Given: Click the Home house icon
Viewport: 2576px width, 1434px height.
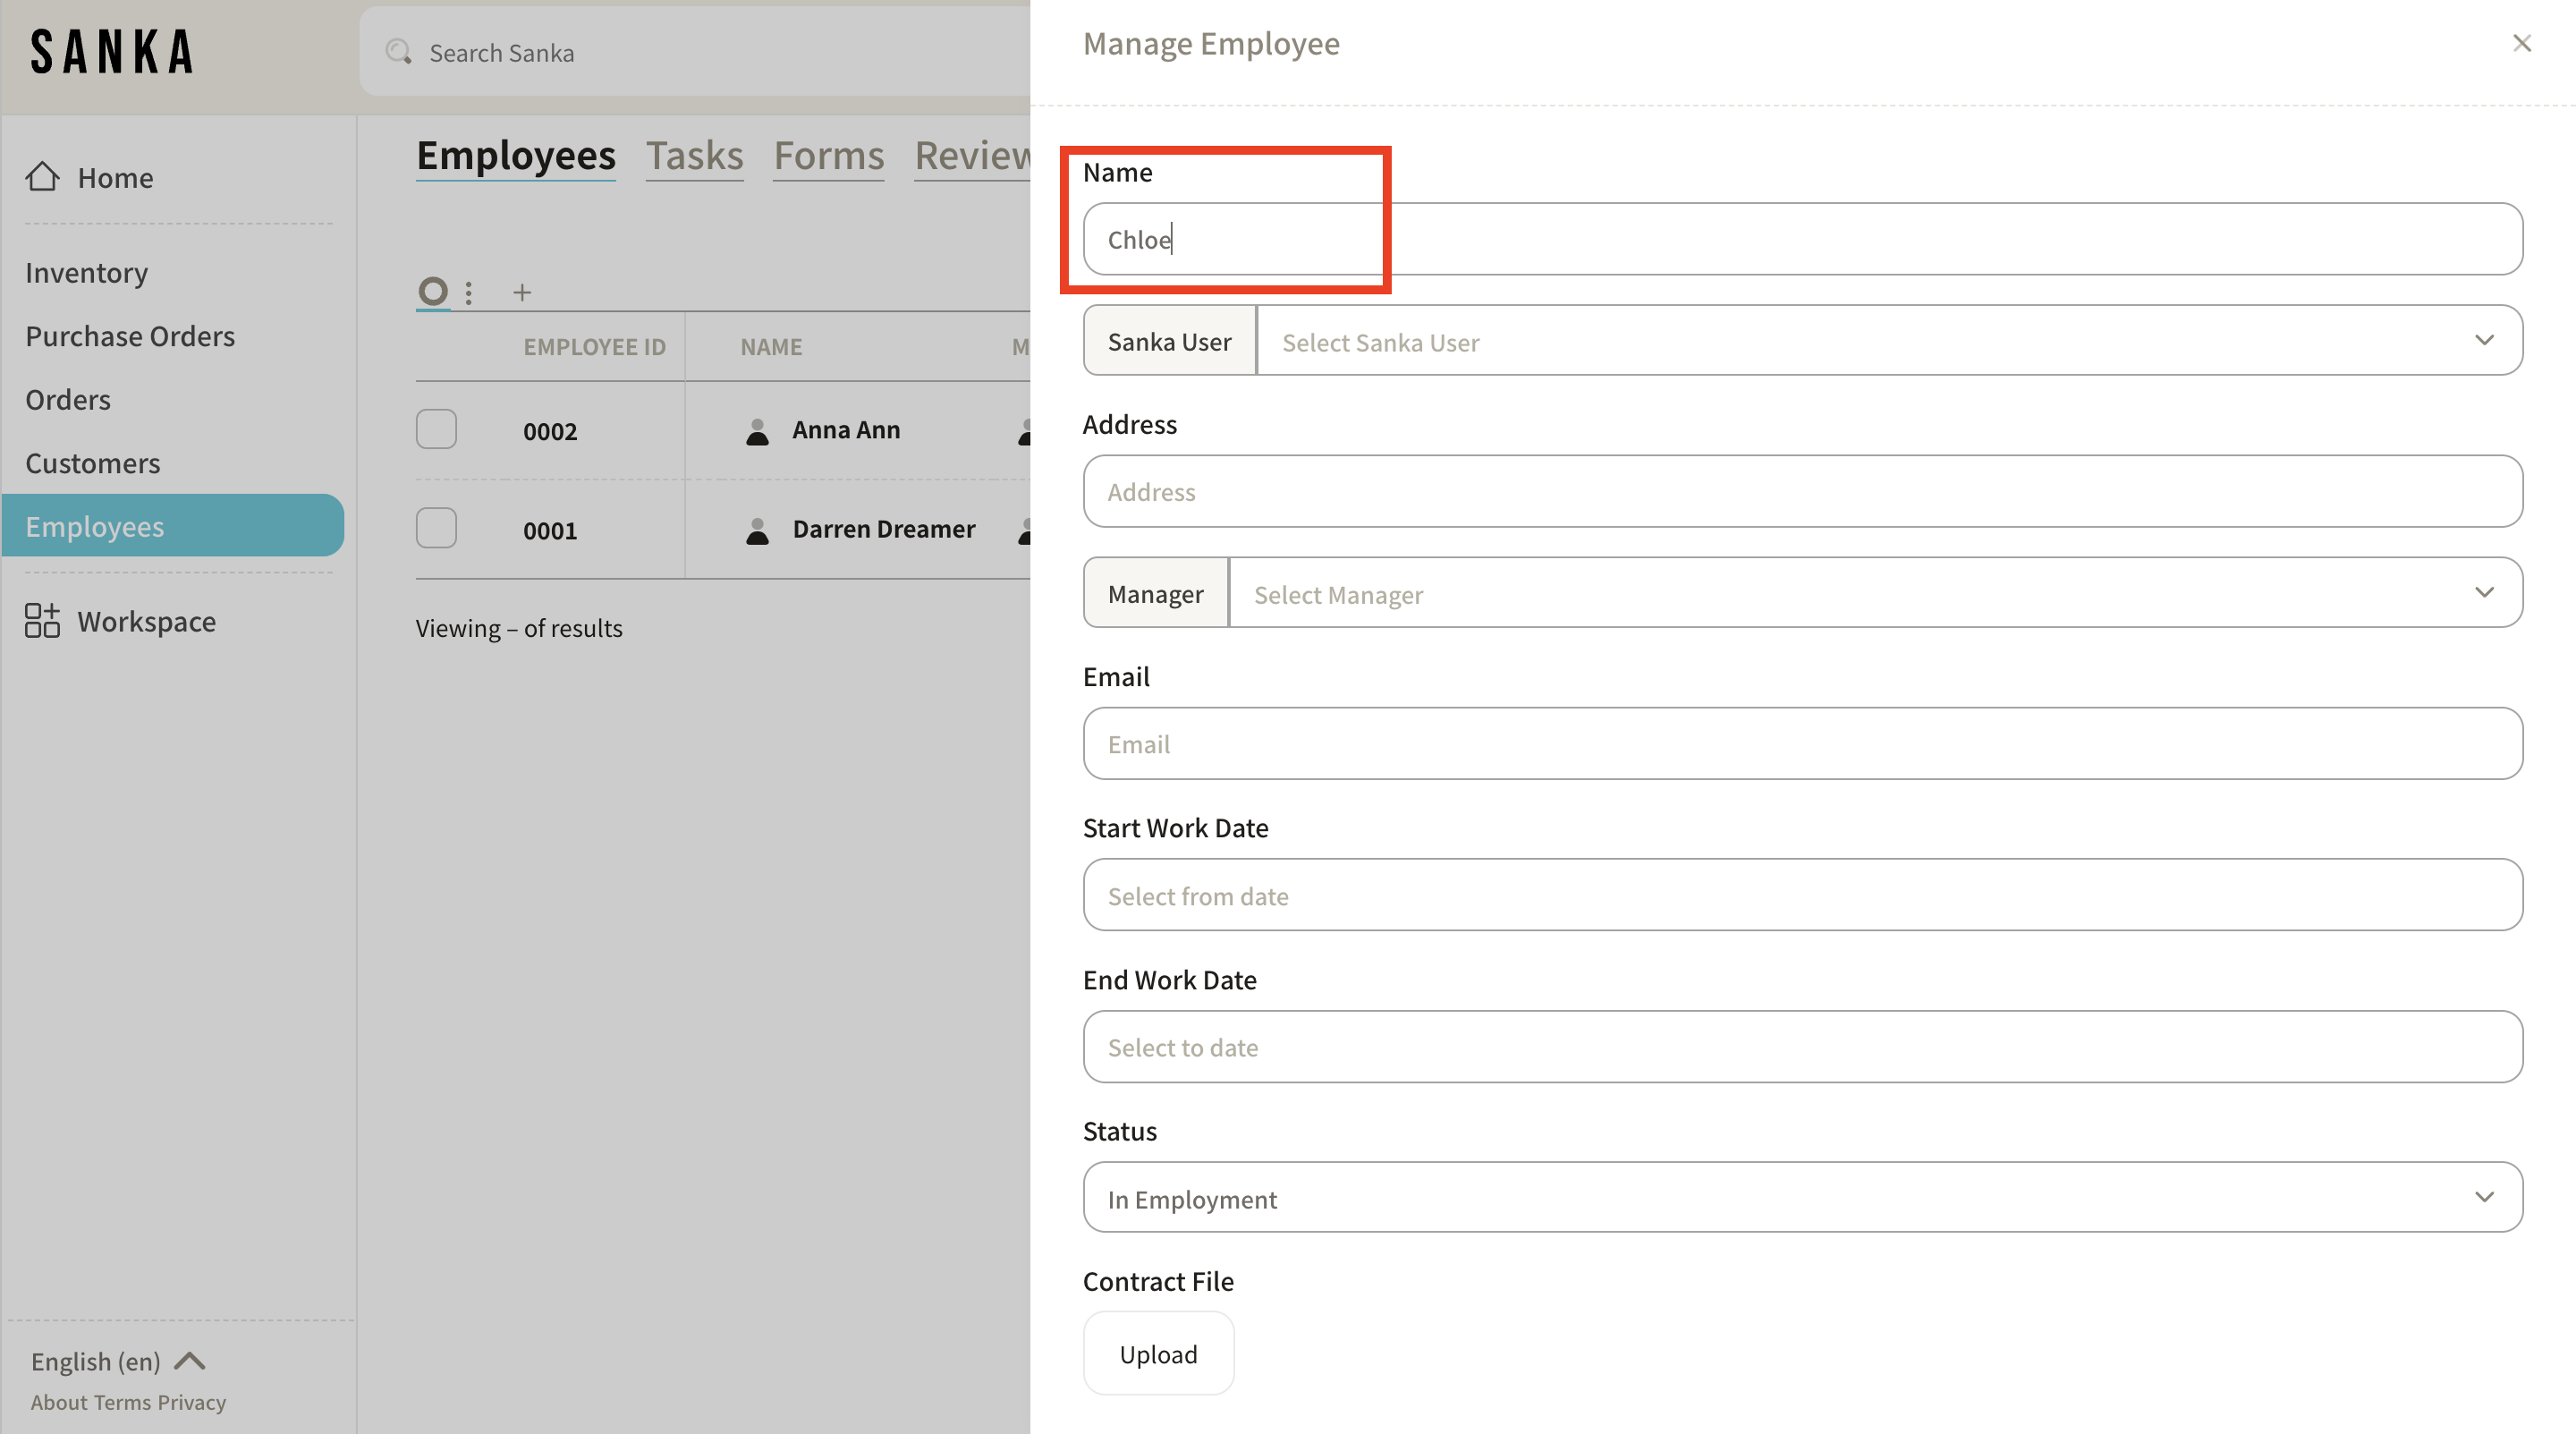Looking at the screenshot, I should pyautogui.click(x=42, y=176).
